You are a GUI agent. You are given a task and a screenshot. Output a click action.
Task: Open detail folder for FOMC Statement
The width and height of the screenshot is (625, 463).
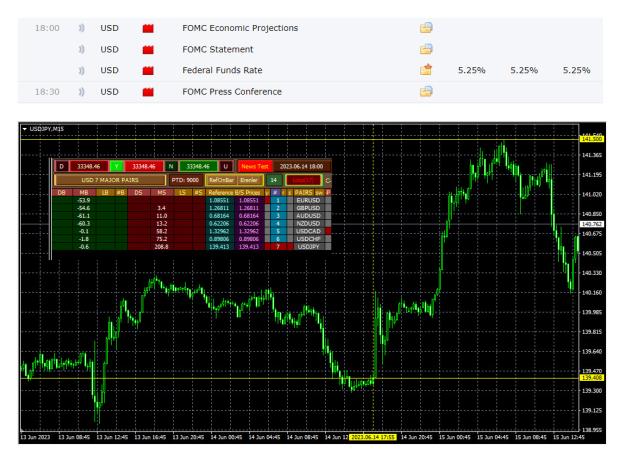[x=426, y=49]
